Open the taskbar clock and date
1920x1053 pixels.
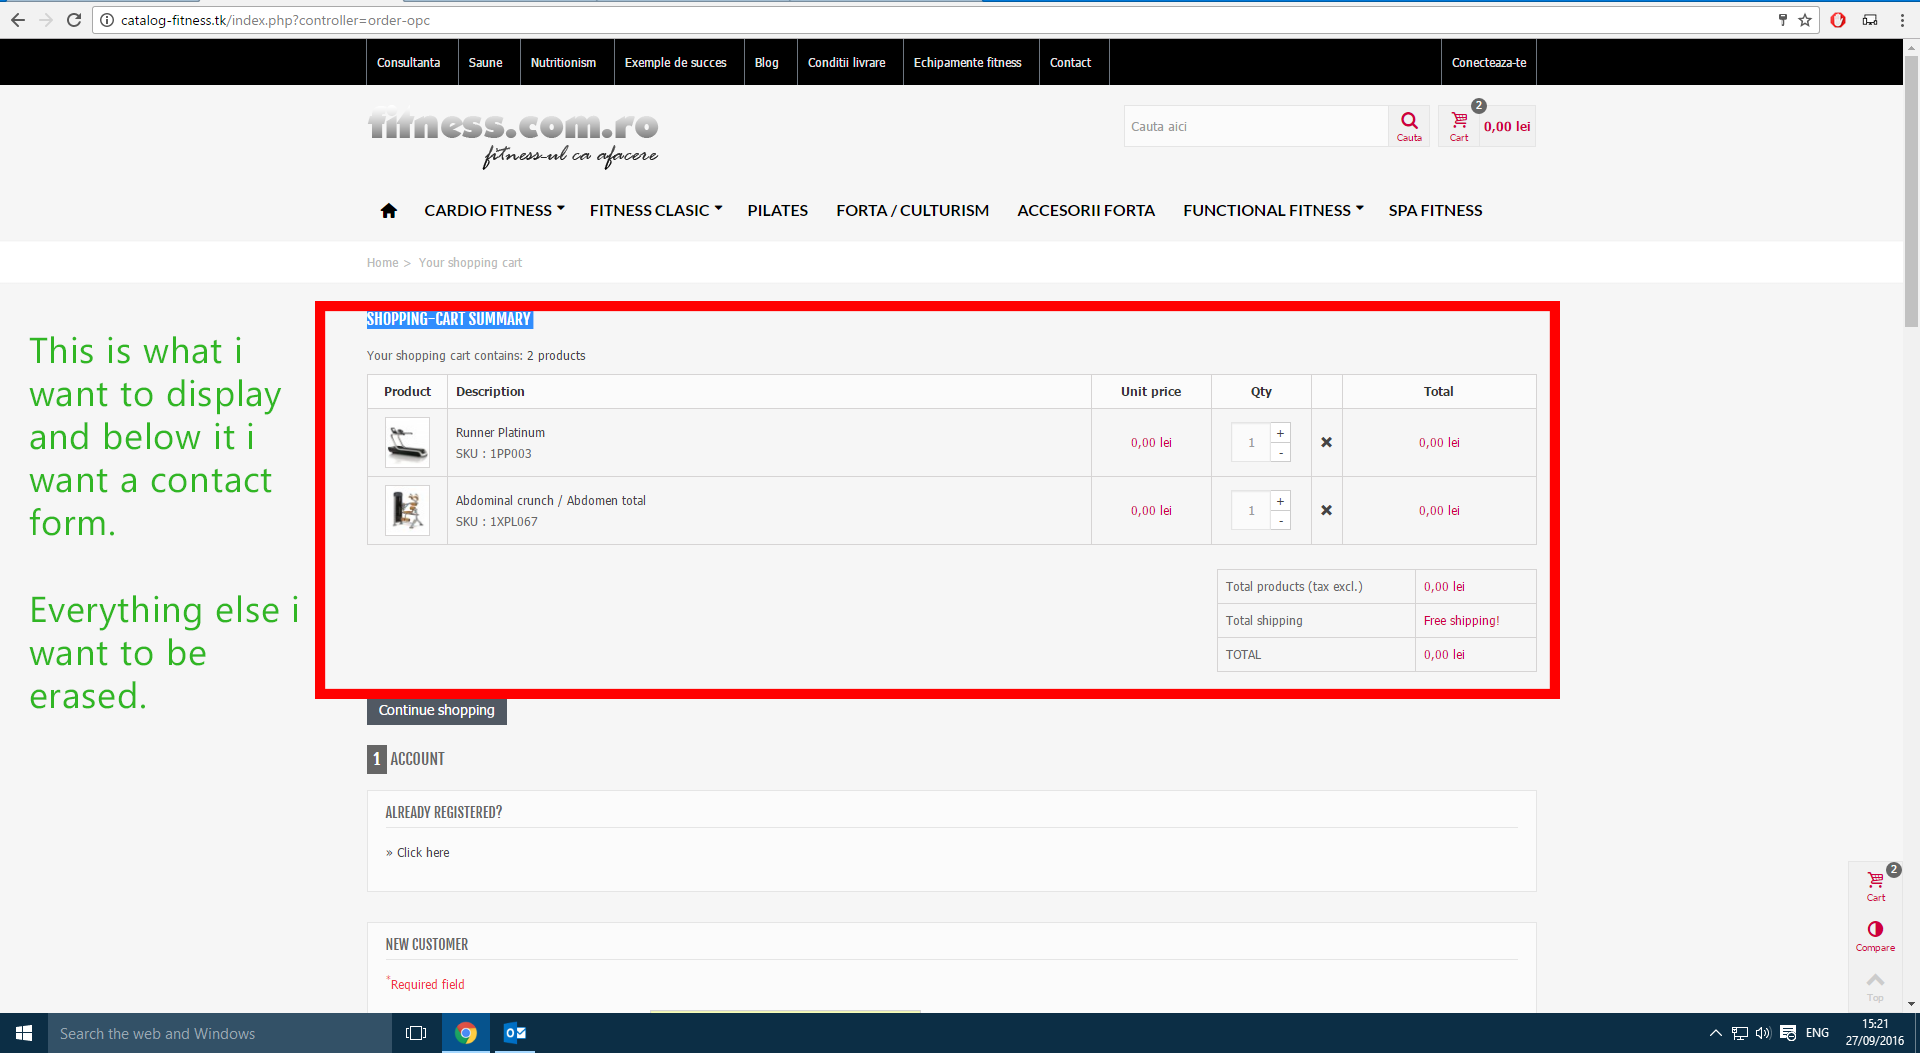point(1875,1033)
